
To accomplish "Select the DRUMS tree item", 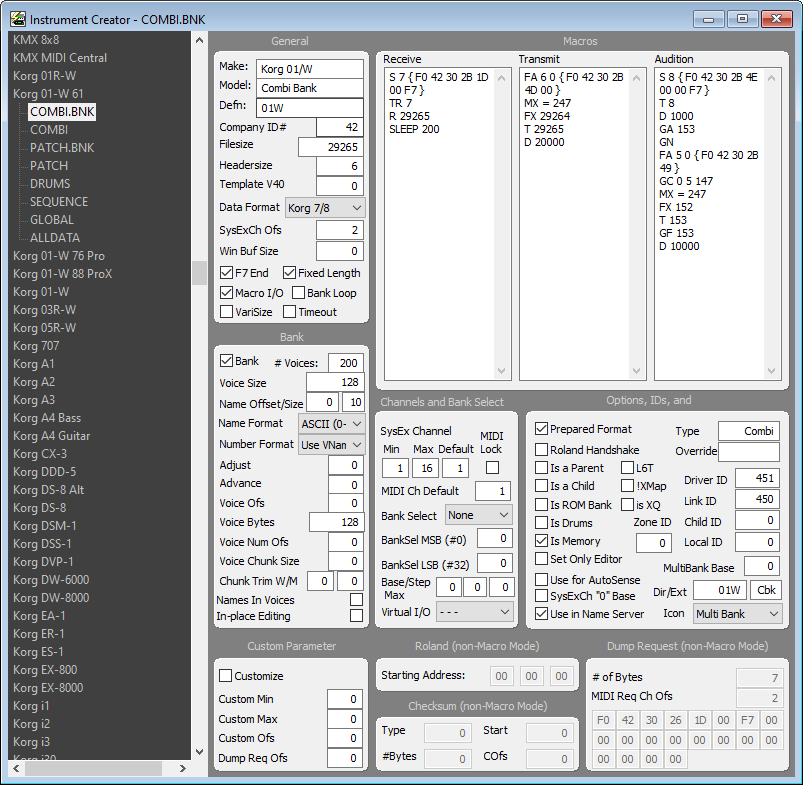I will click(x=50, y=183).
